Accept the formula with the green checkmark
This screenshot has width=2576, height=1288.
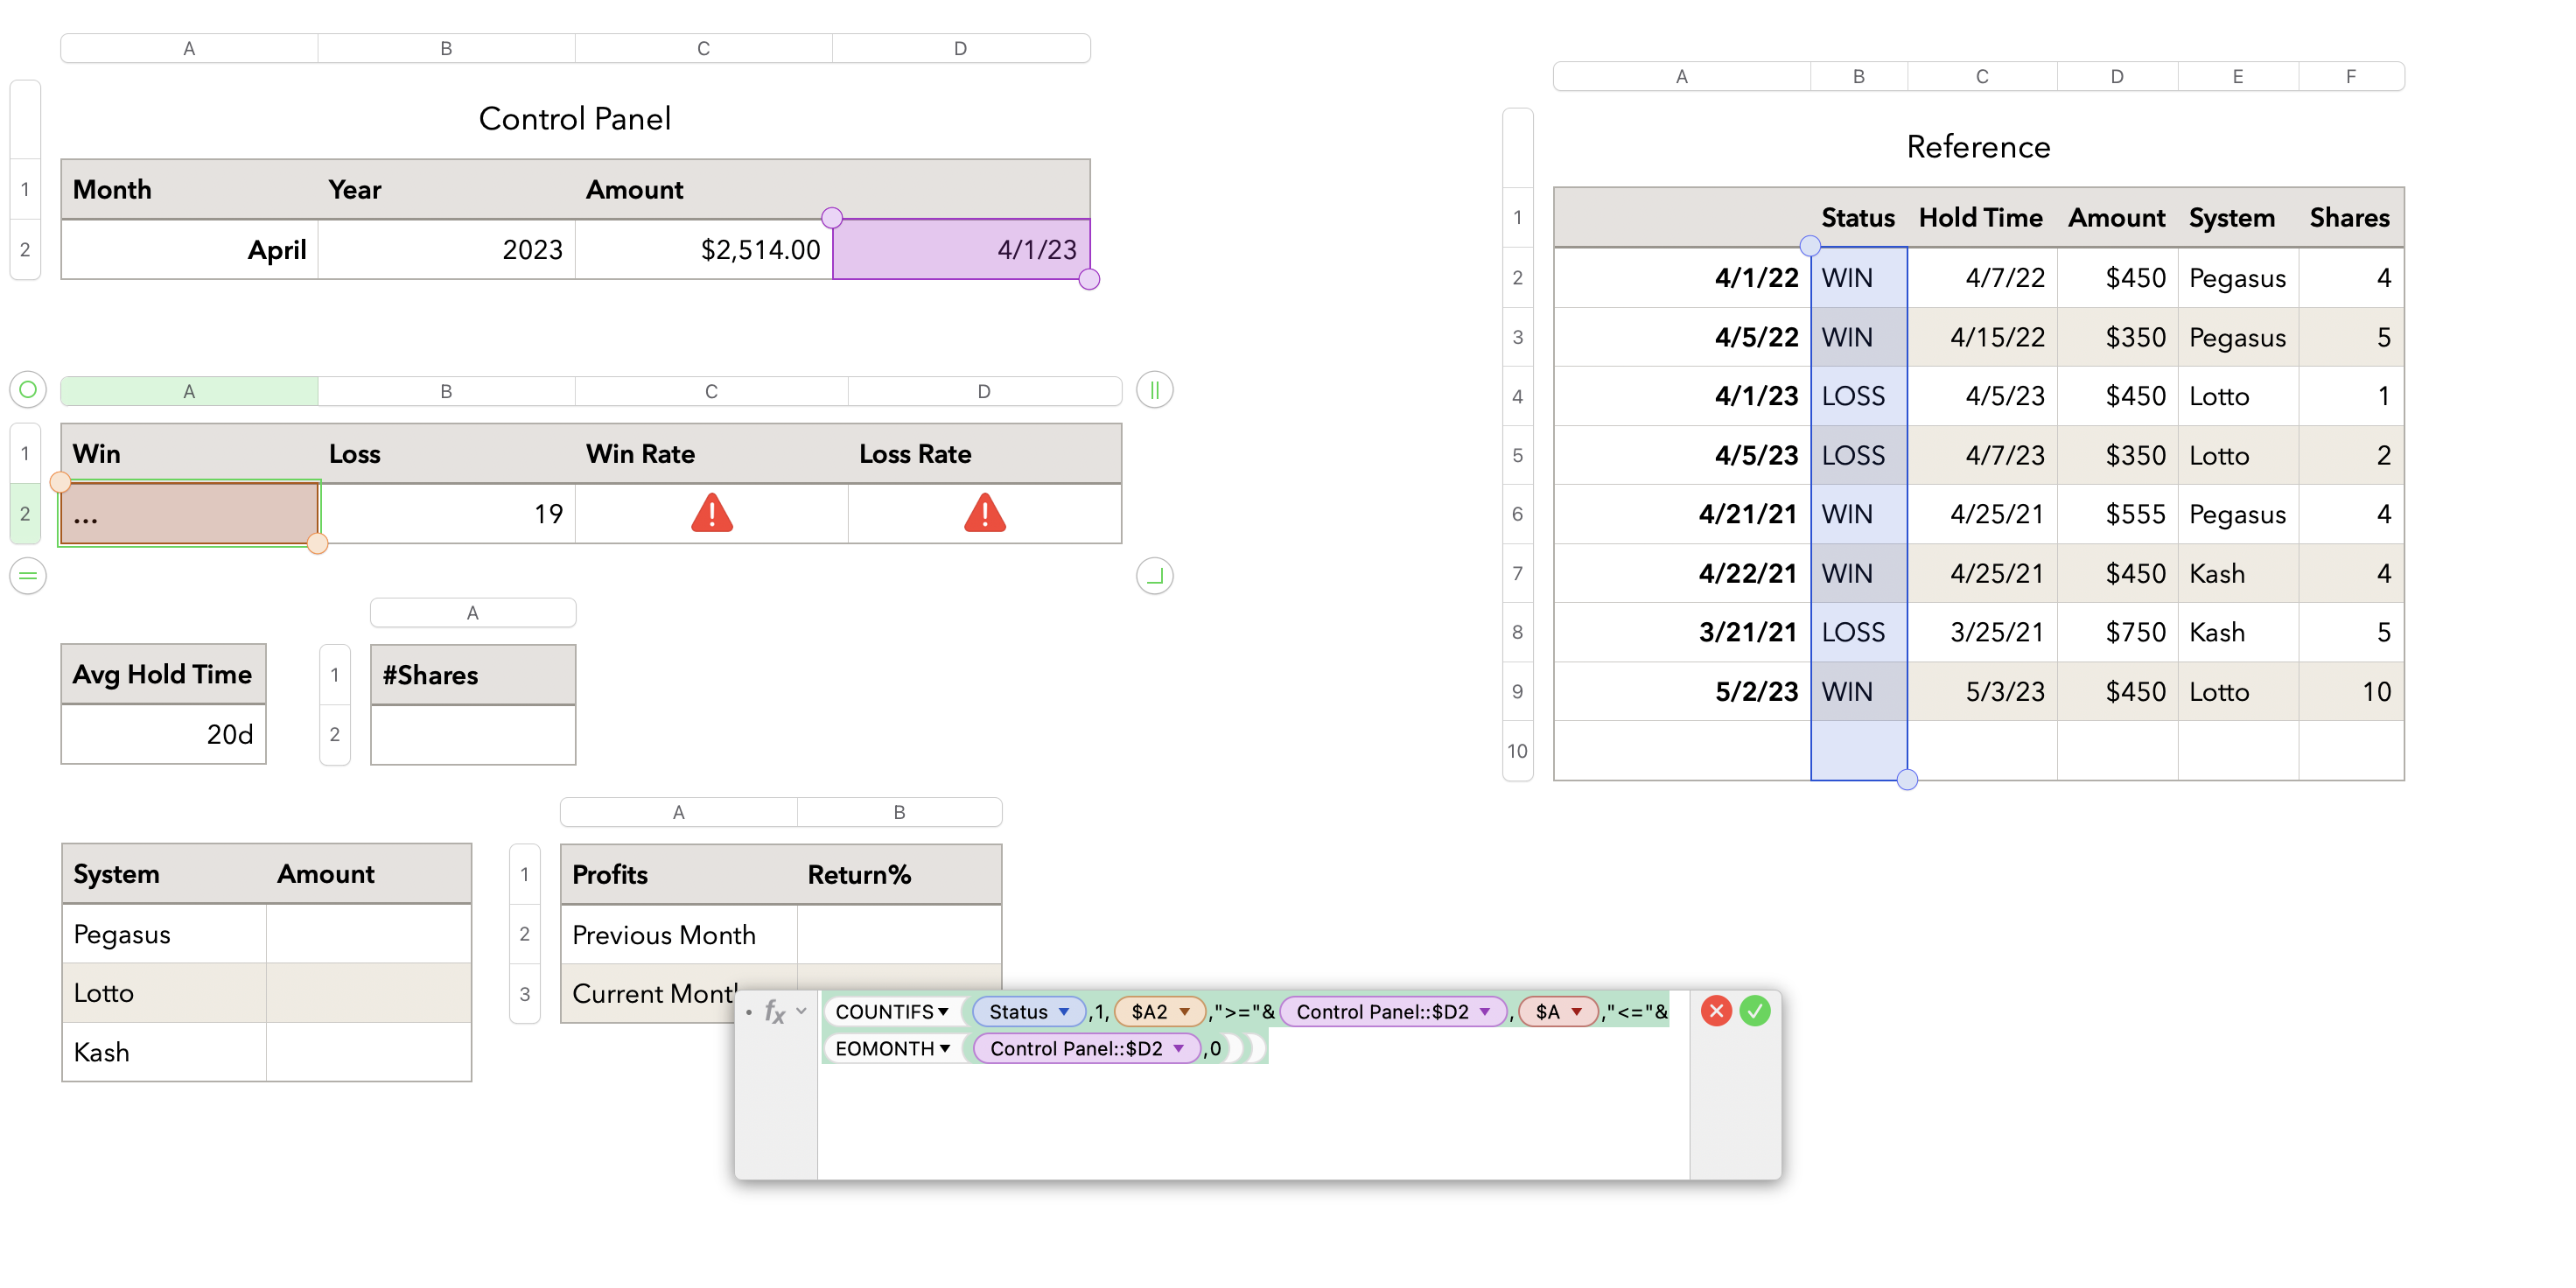tap(1756, 1011)
